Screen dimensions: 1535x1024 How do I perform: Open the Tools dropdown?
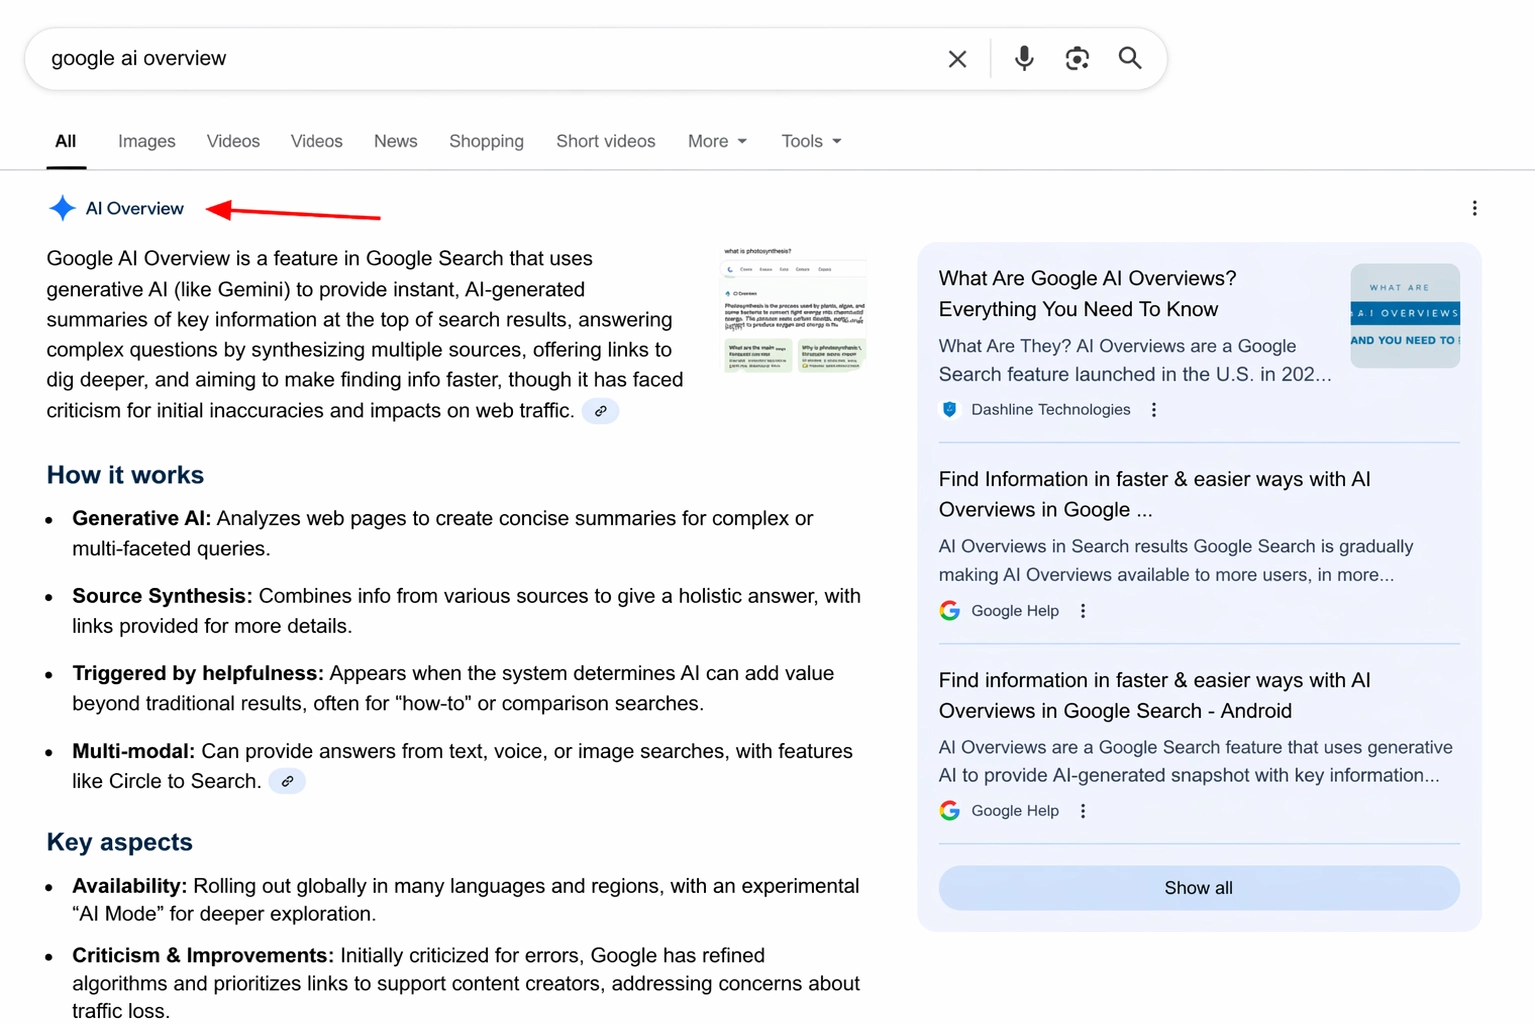[811, 141]
